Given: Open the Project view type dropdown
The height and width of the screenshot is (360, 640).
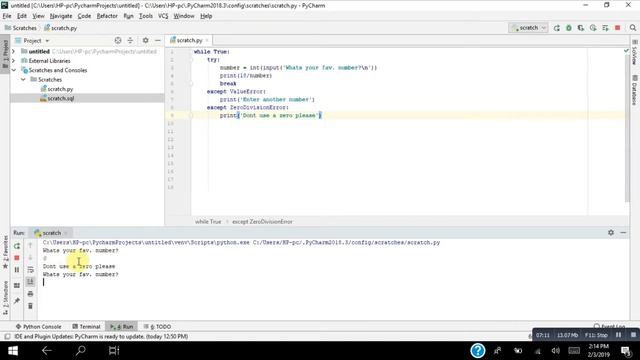Looking at the screenshot, I should click(32, 40).
